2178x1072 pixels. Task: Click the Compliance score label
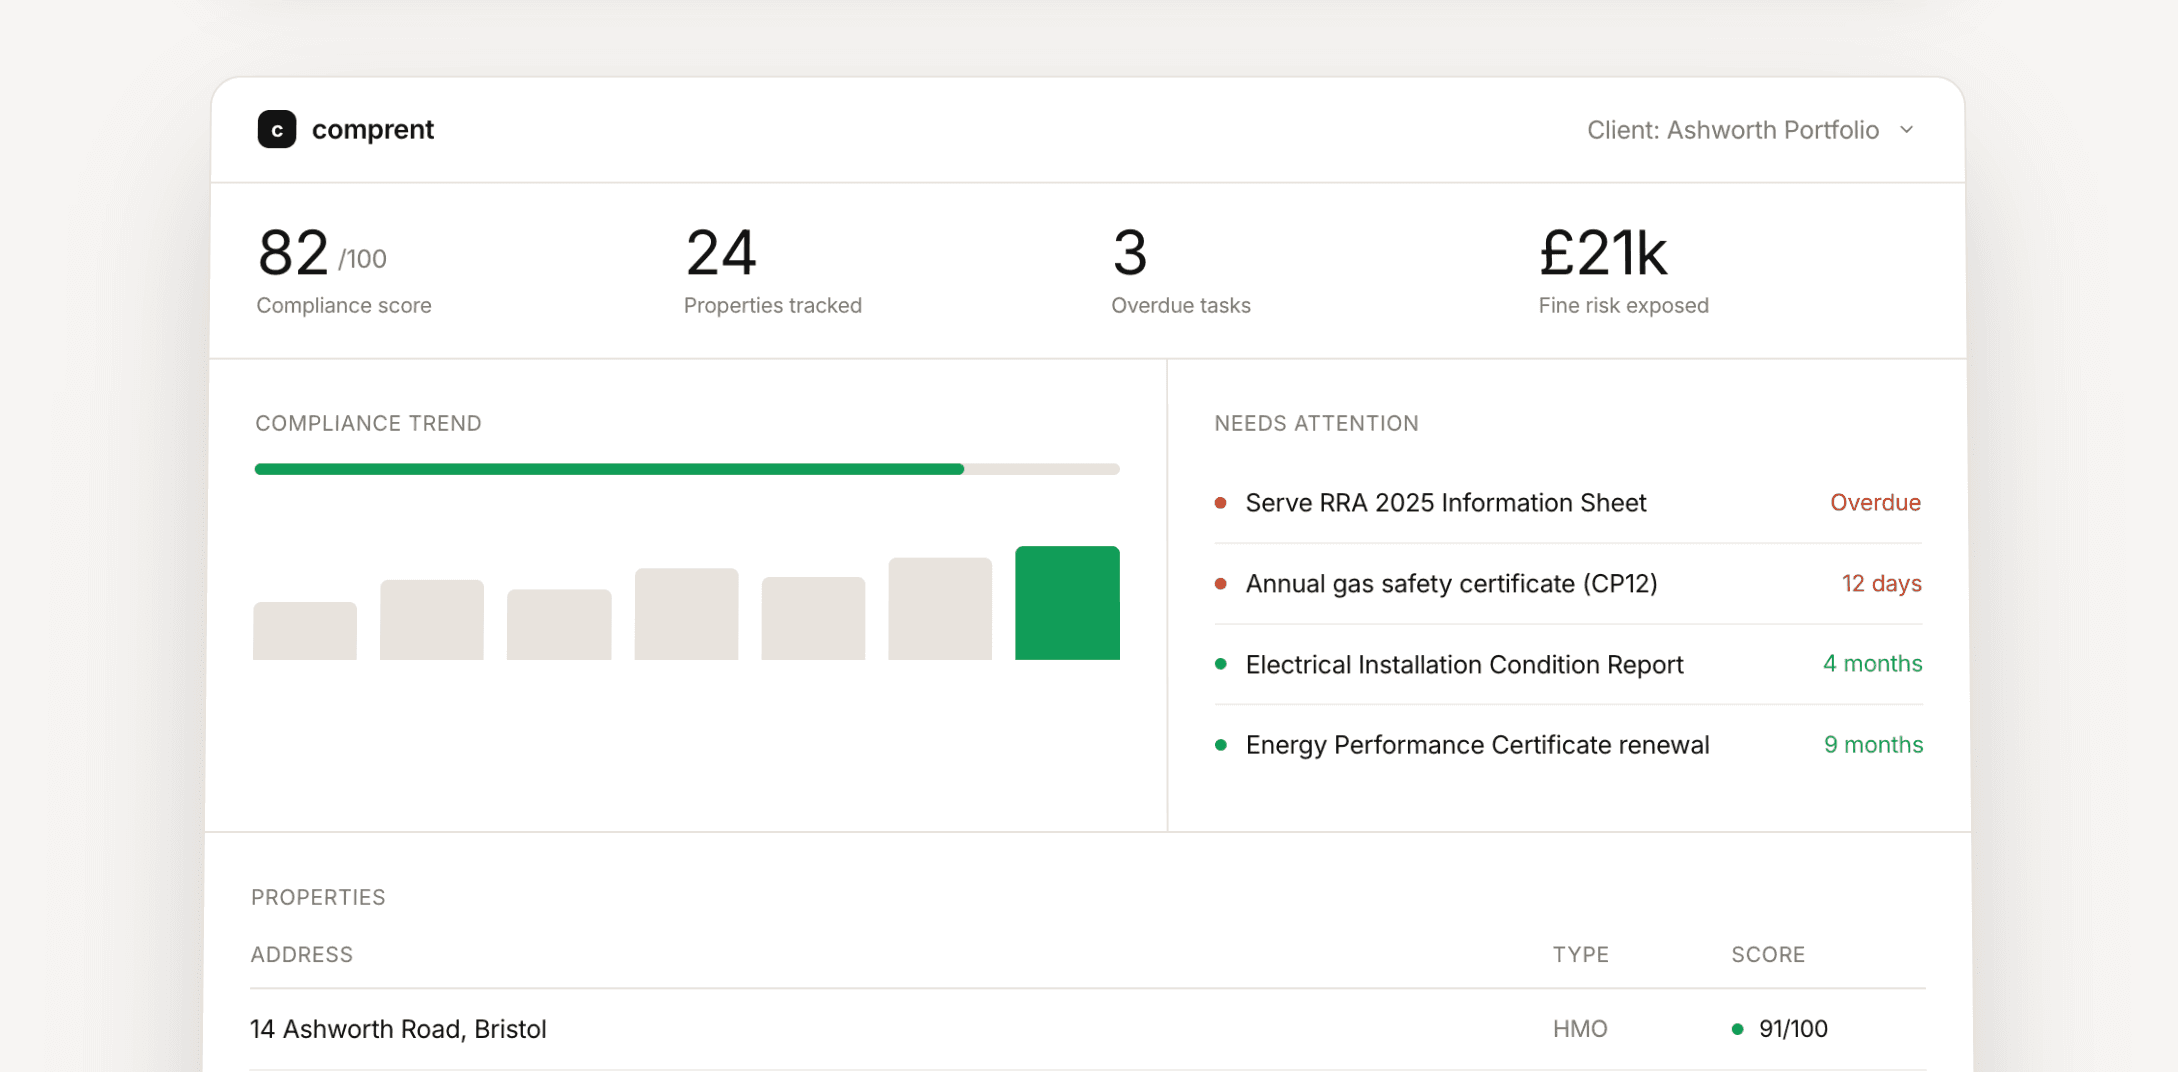click(344, 305)
